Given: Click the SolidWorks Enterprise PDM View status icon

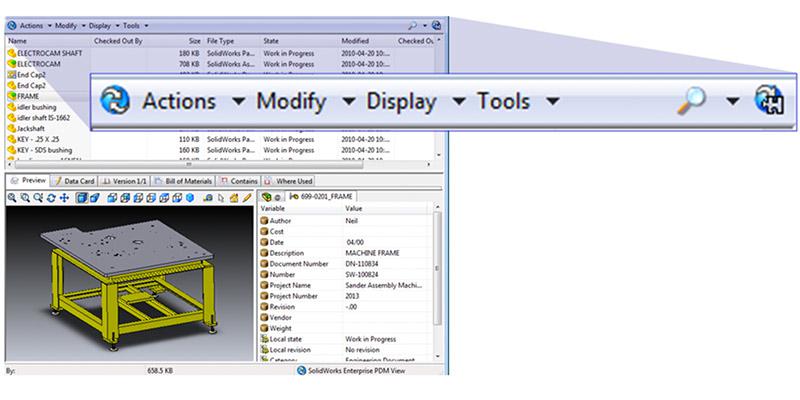Looking at the screenshot, I should (302, 371).
